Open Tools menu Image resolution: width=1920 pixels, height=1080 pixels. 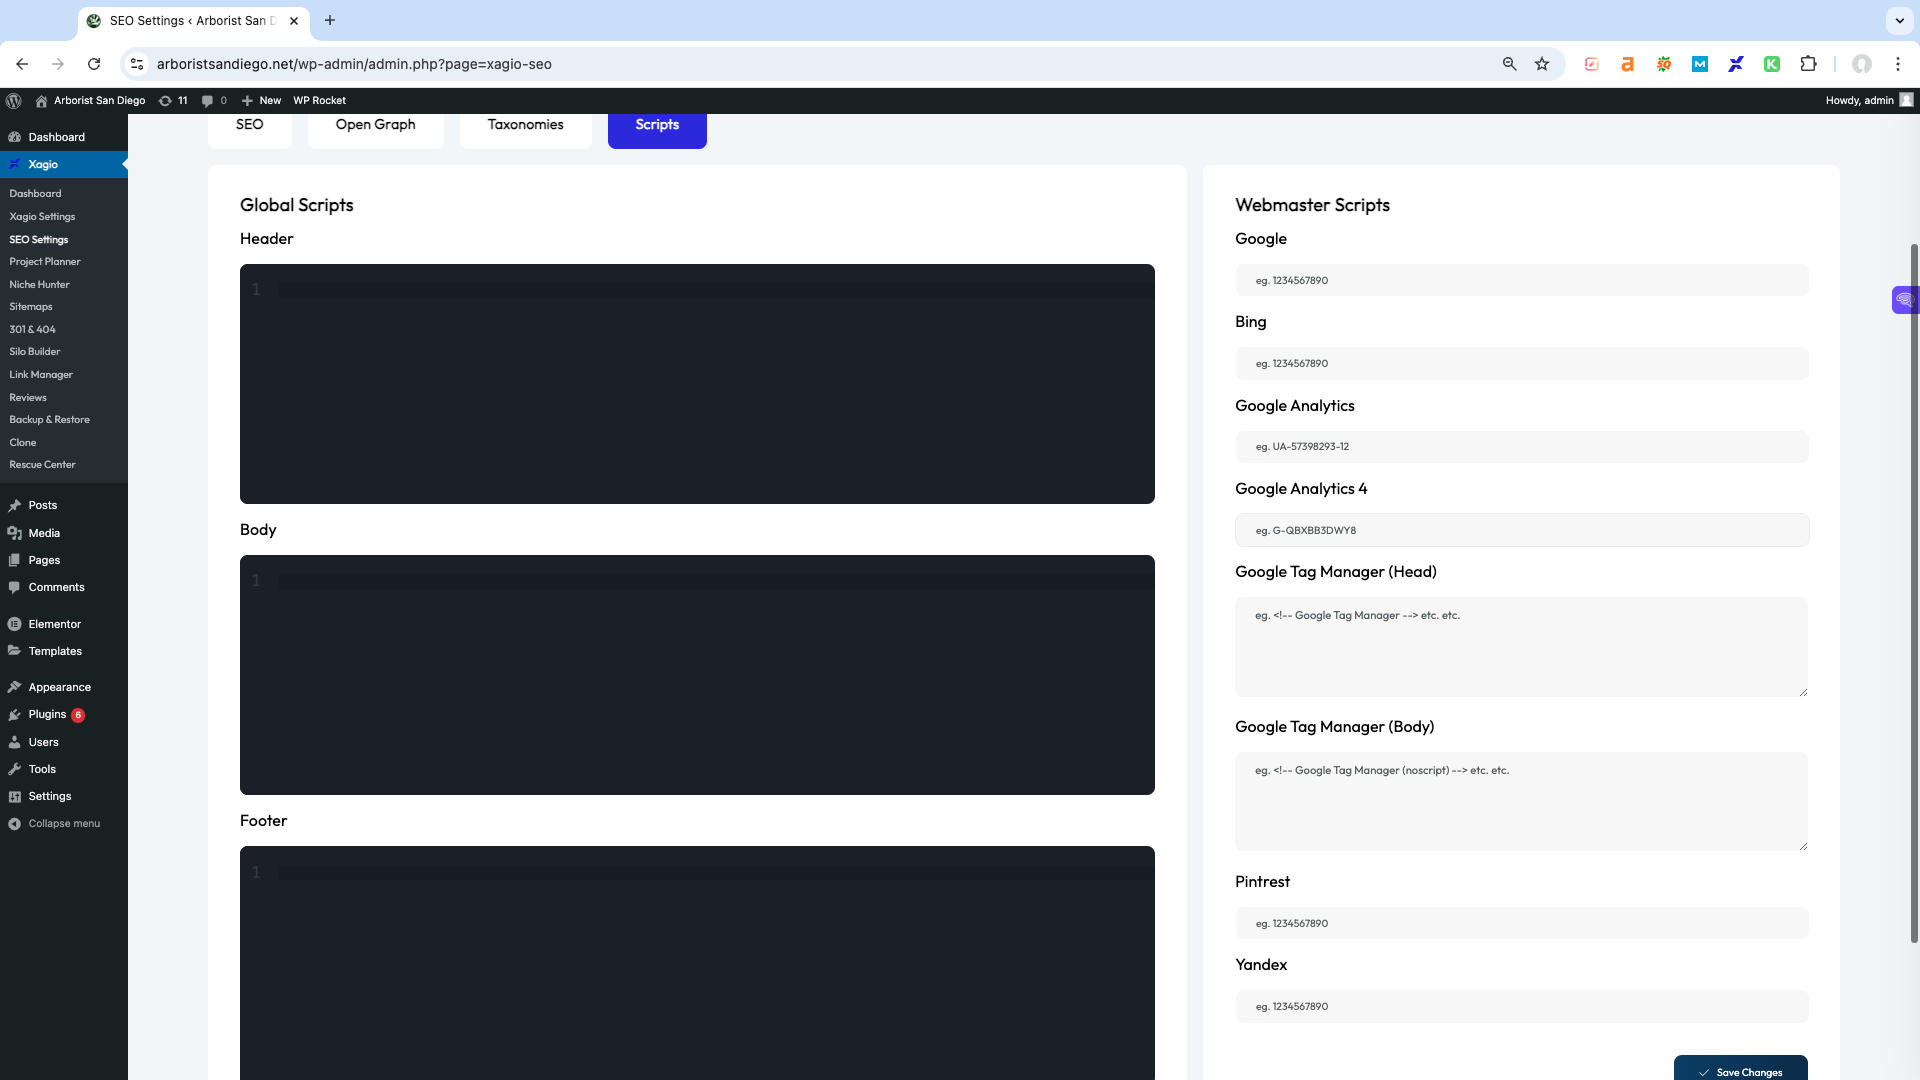[x=64, y=769]
